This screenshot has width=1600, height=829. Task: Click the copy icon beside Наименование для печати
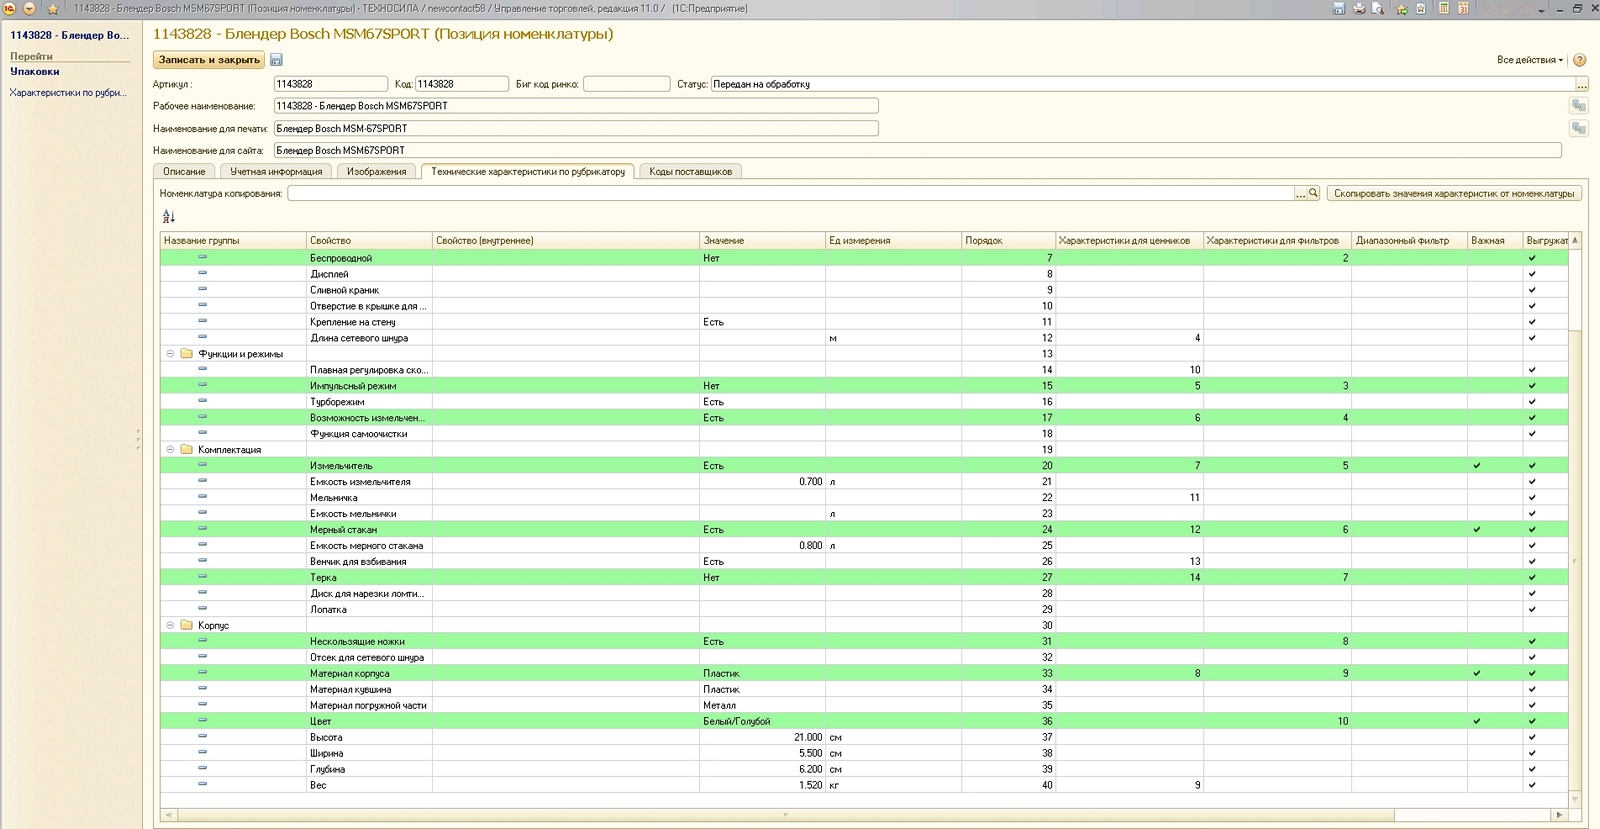coord(1579,128)
